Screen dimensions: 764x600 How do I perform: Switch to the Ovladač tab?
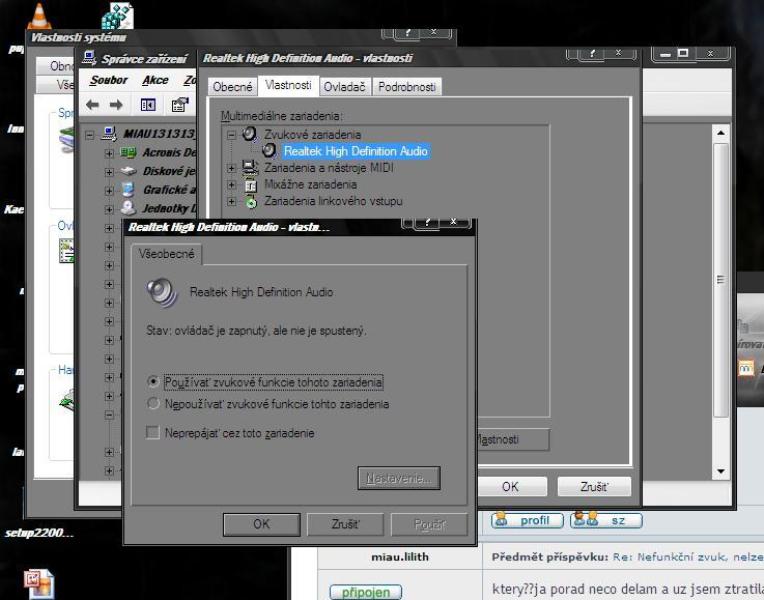tap(344, 87)
